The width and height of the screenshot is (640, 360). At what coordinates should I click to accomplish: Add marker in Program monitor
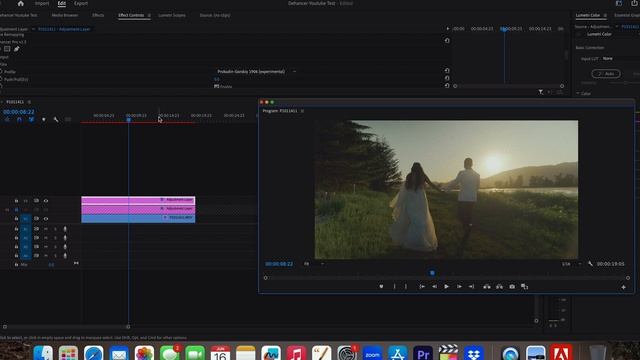(381, 287)
